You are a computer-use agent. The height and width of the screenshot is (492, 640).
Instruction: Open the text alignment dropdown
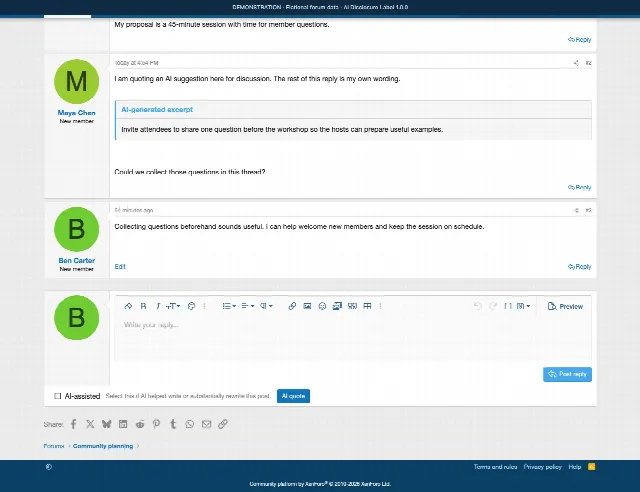point(248,306)
